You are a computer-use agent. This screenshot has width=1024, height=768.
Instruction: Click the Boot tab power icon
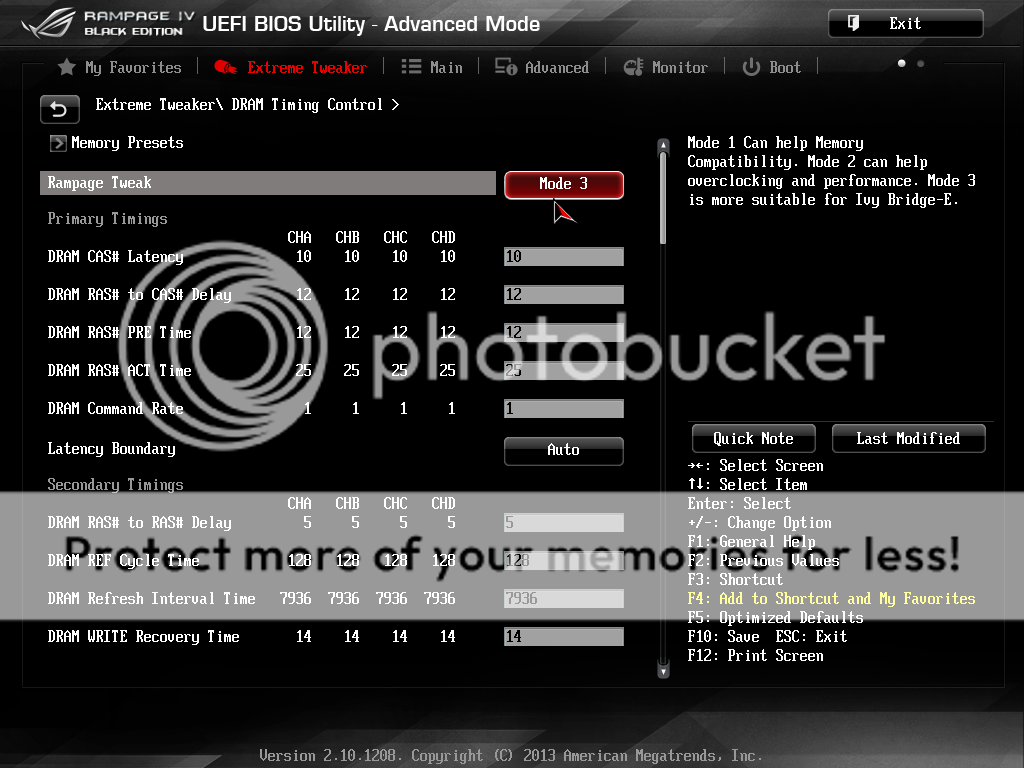click(751, 67)
